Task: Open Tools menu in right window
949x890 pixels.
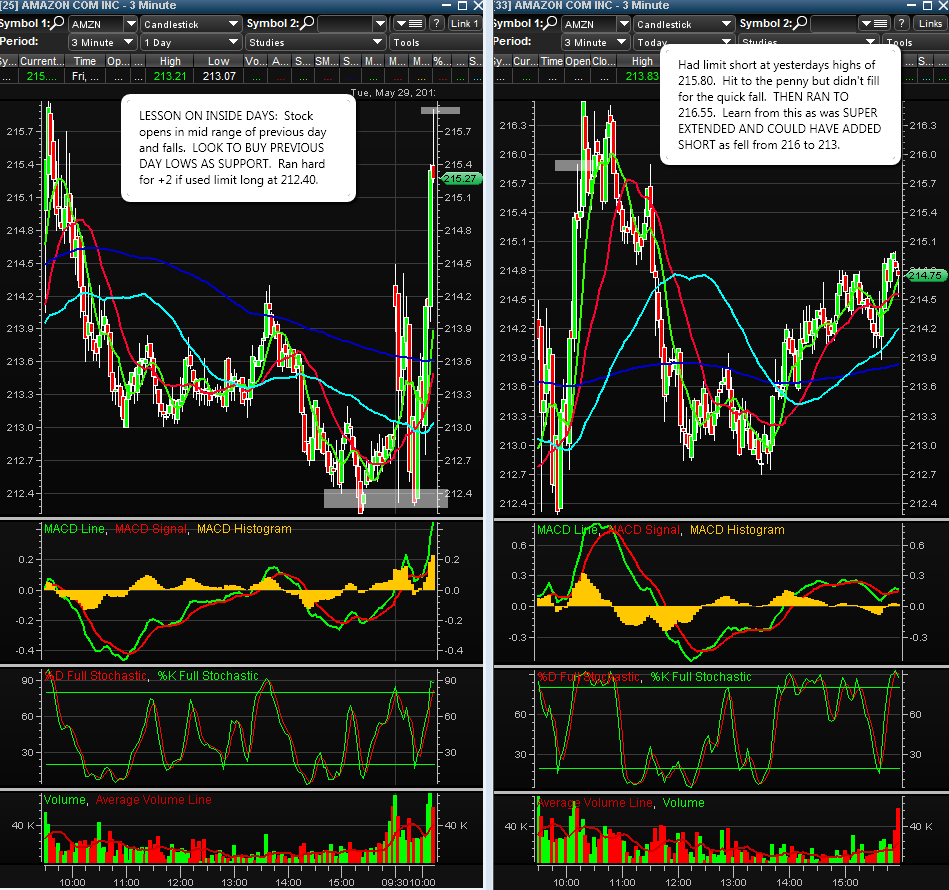Action: (x=915, y=42)
